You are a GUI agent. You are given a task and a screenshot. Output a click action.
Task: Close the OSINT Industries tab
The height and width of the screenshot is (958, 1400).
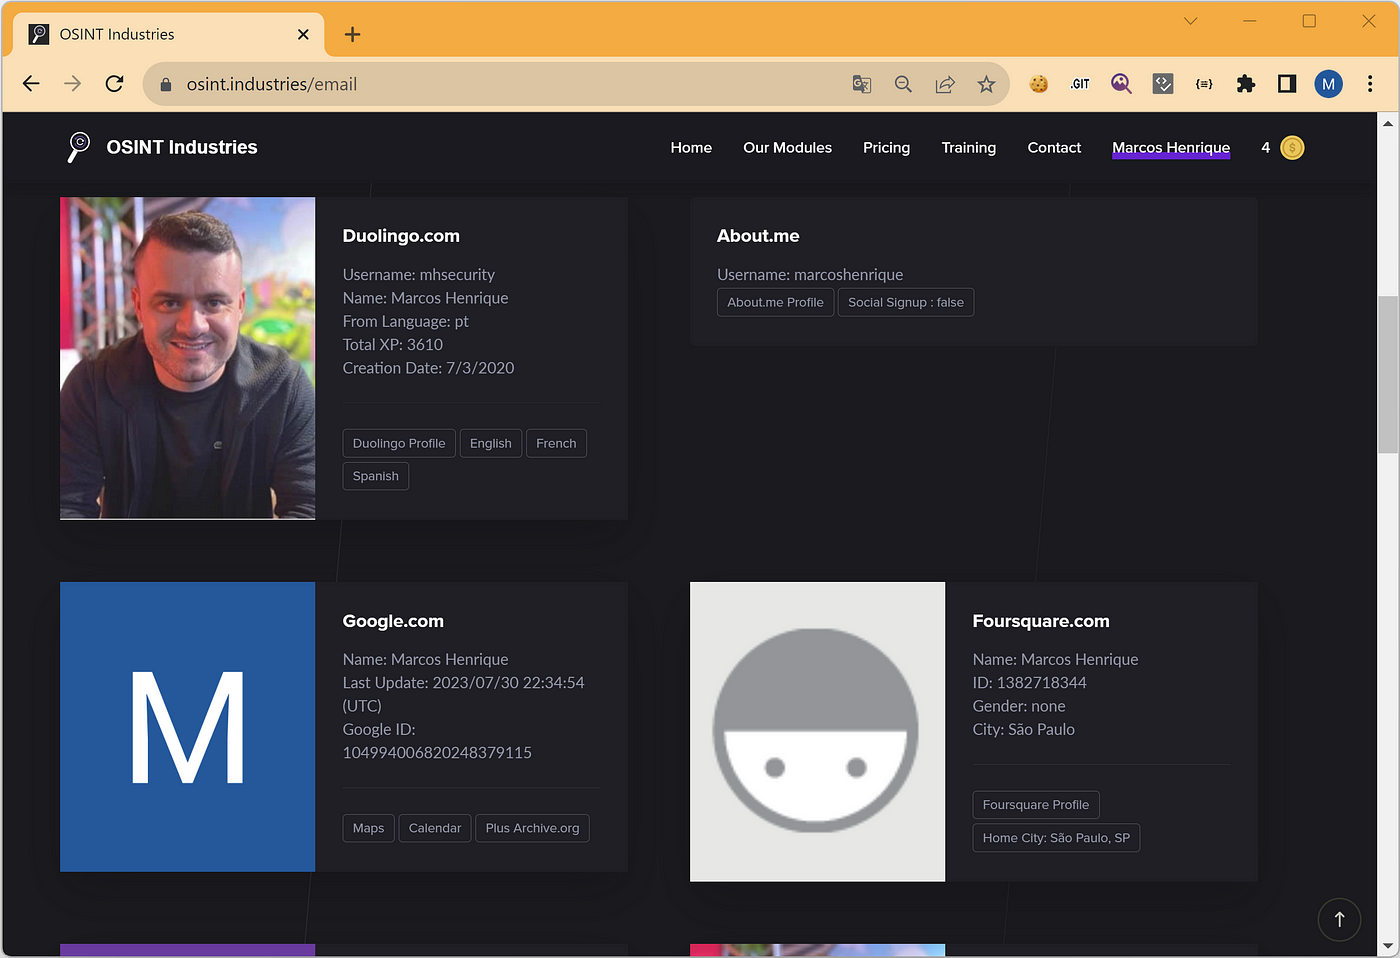pyautogui.click(x=303, y=34)
